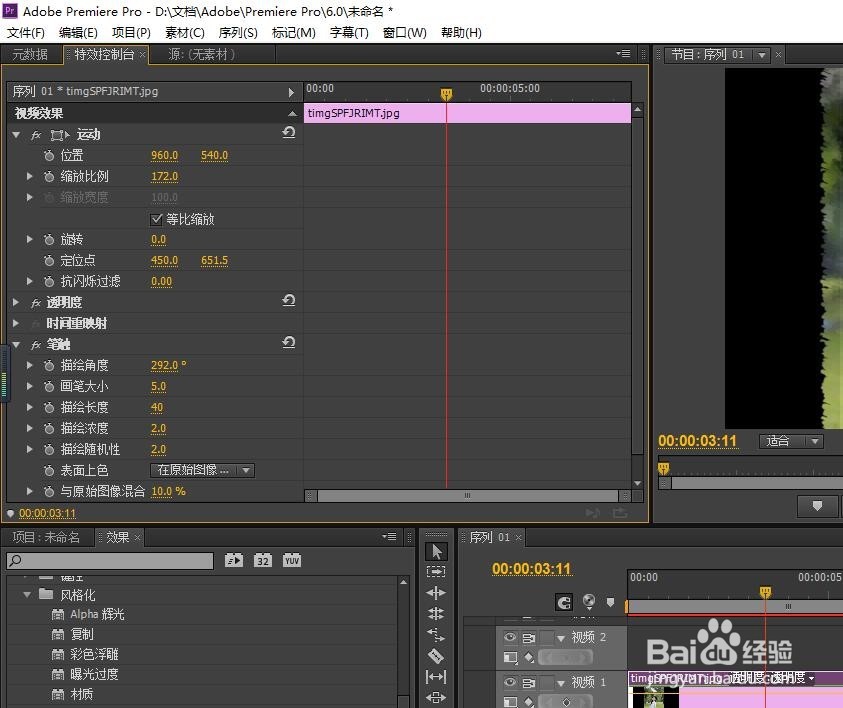The height and width of the screenshot is (708, 843).
Task: Click the program monitor playhead marker
Action: [x=663, y=468]
